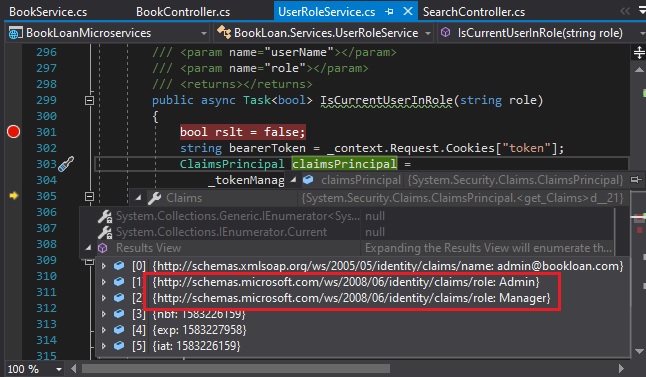Click the icon beside IEnumerator<Sys... row
The image size is (646, 377).
click(x=105, y=216)
